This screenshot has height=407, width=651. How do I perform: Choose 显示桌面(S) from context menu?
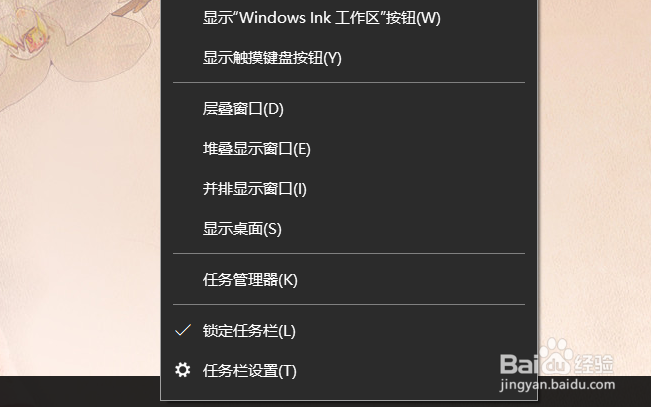349,228
